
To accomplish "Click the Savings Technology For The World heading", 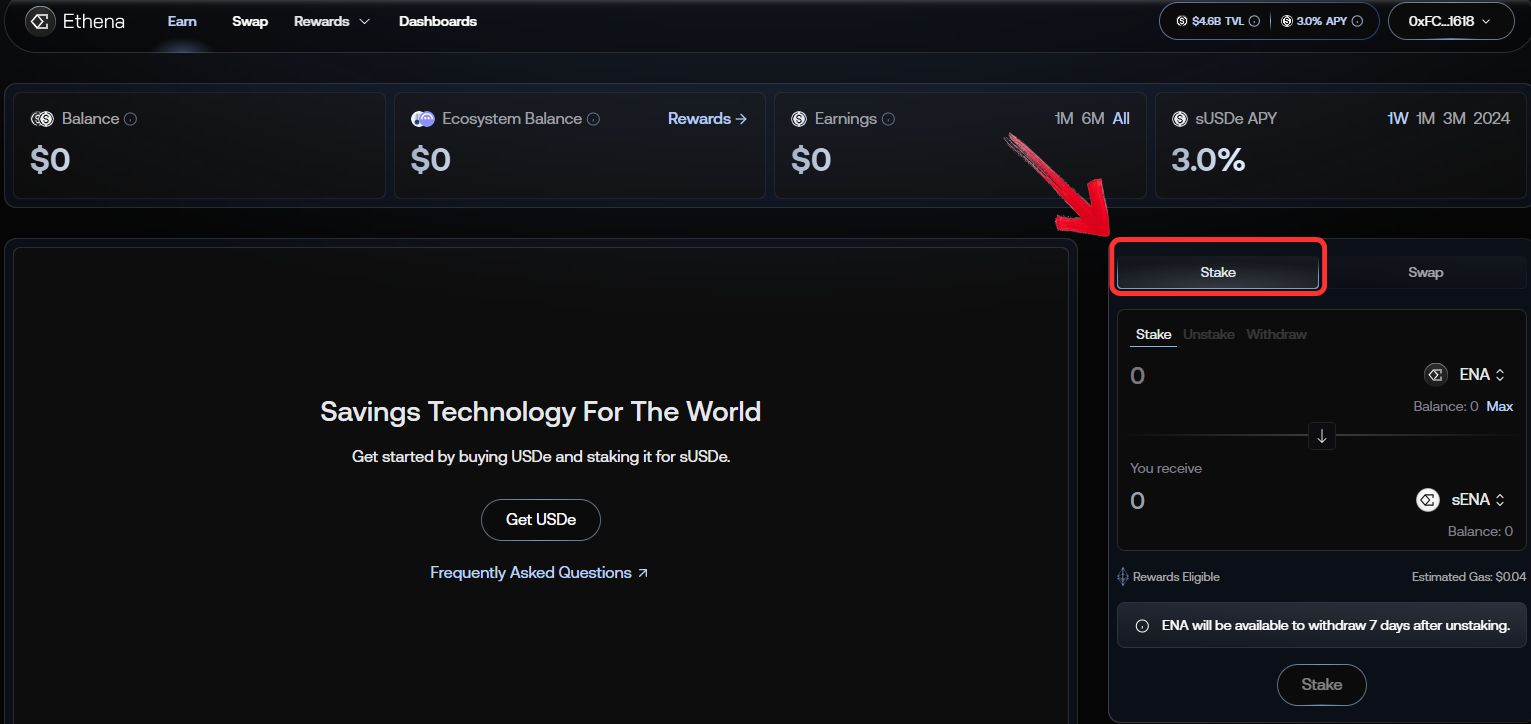I will [541, 411].
